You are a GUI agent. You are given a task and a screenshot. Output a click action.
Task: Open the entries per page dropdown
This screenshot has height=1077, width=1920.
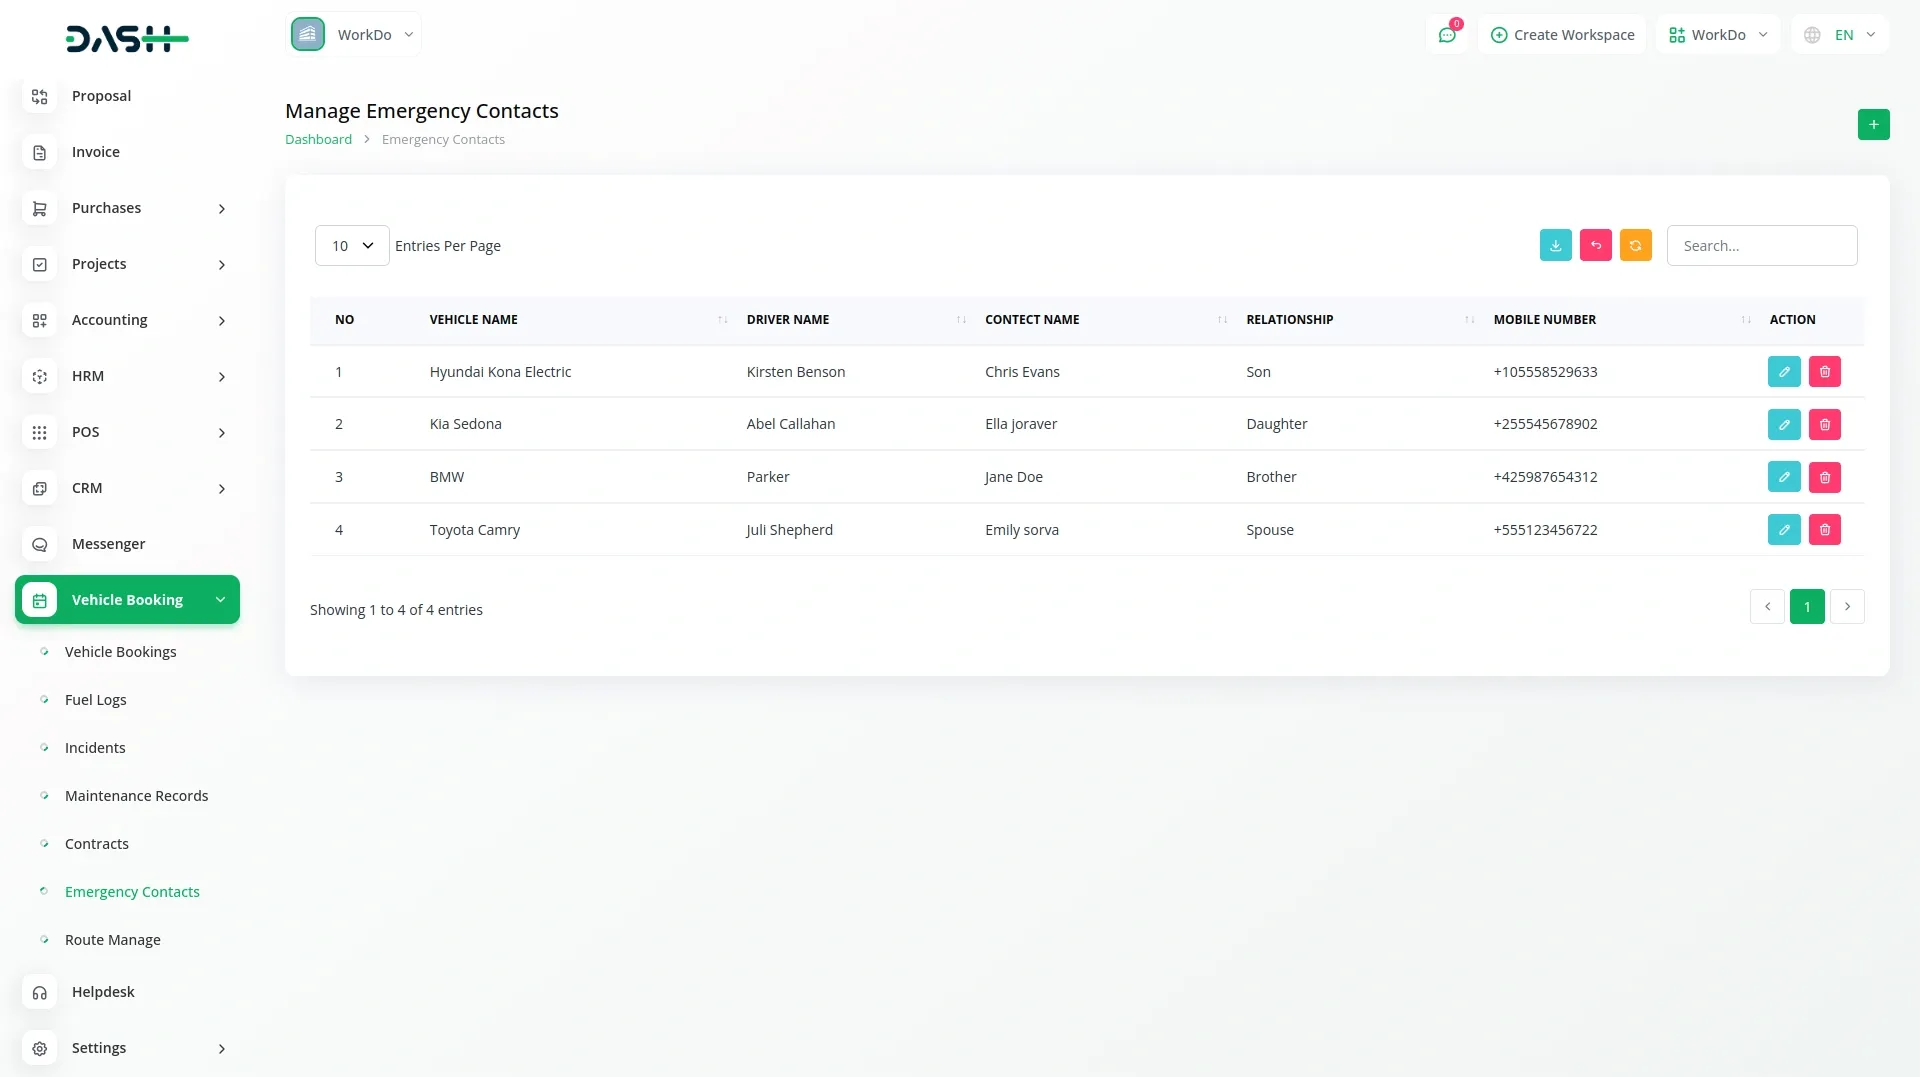point(352,246)
